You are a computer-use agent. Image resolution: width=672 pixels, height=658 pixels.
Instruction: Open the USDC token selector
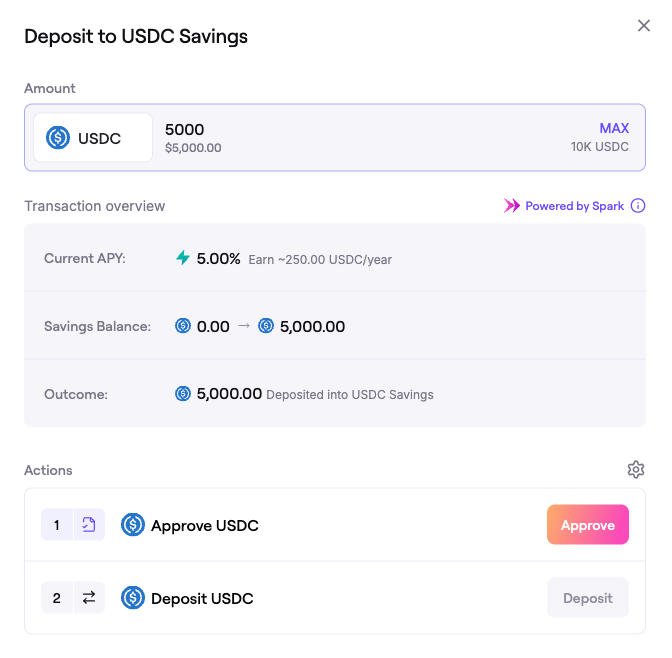point(92,138)
